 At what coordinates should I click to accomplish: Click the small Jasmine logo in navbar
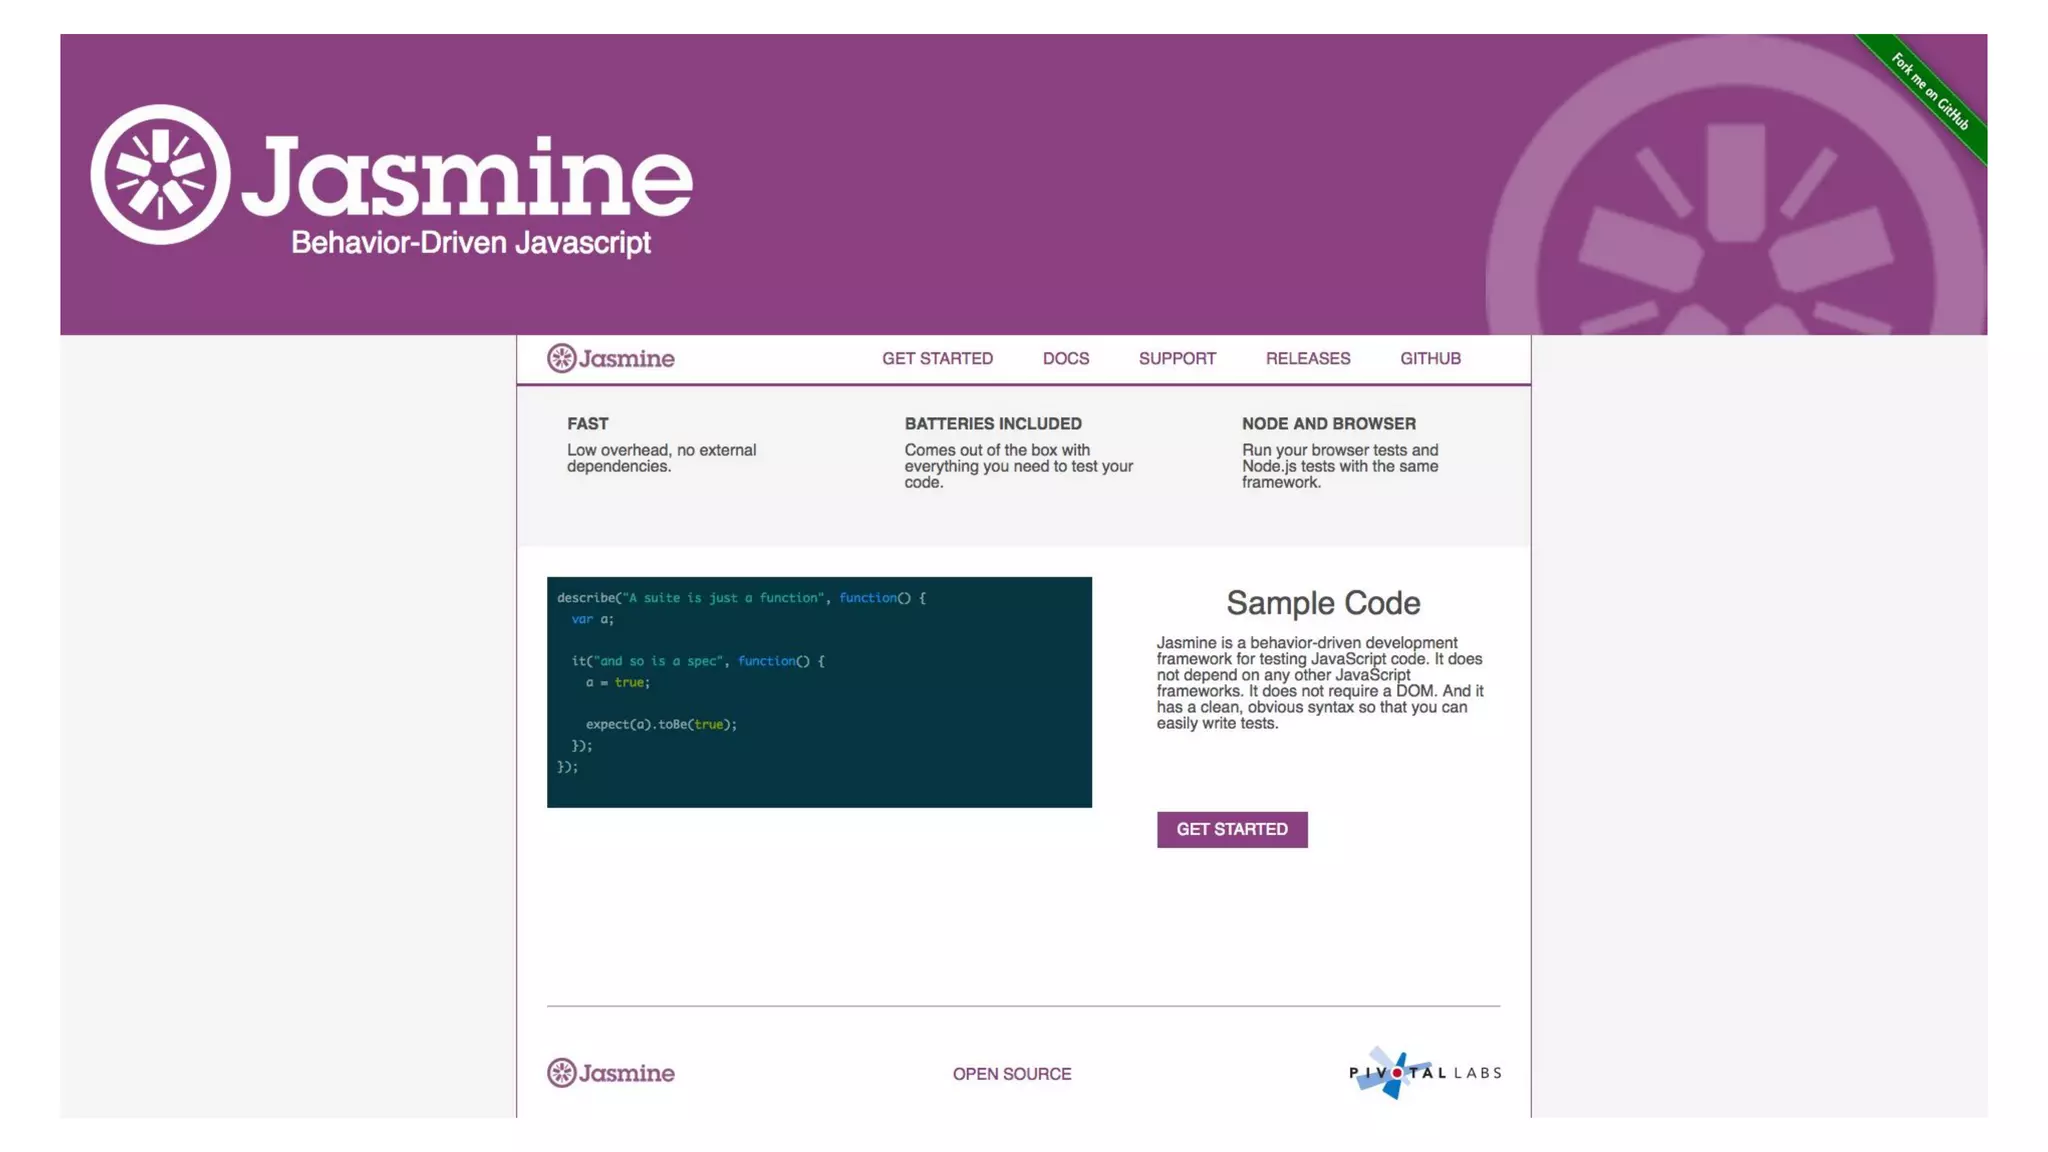click(610, 358)
